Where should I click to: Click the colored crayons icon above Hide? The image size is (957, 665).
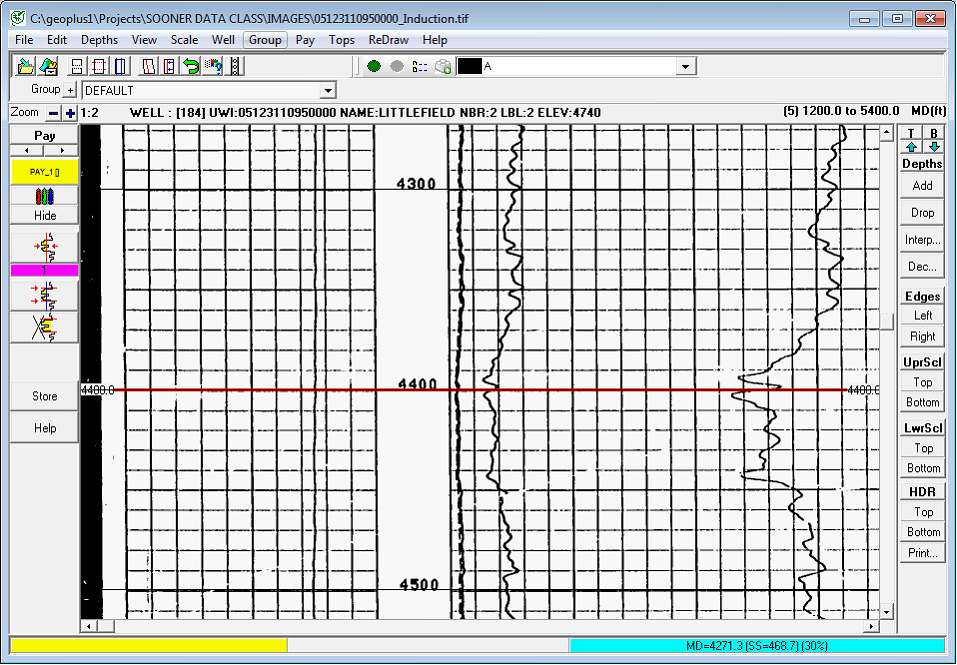click(45, 197)
